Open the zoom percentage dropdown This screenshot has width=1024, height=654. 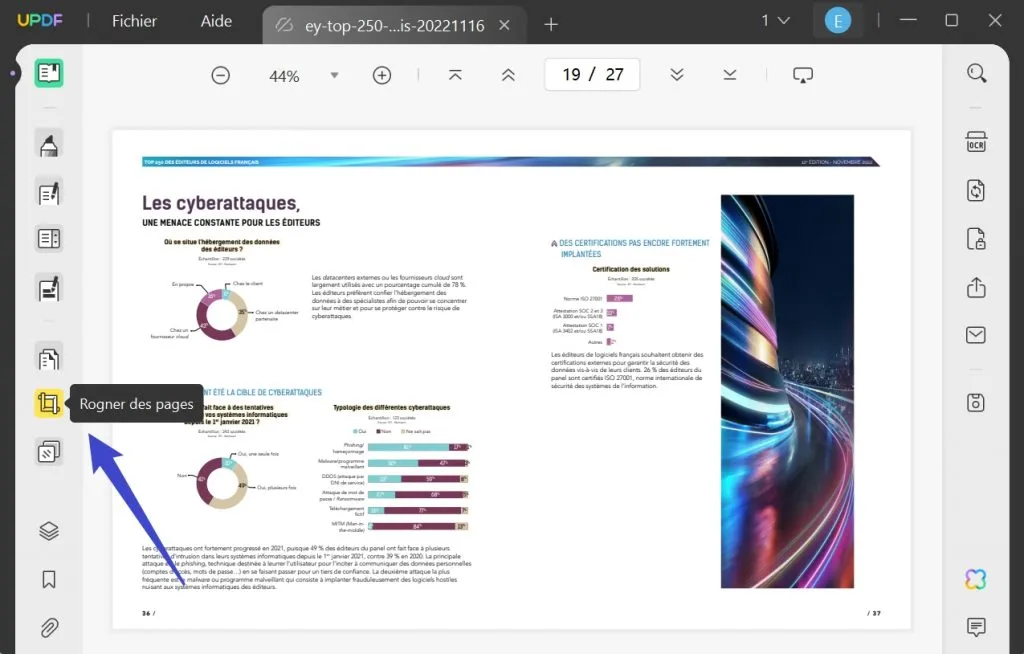point(333,74)
